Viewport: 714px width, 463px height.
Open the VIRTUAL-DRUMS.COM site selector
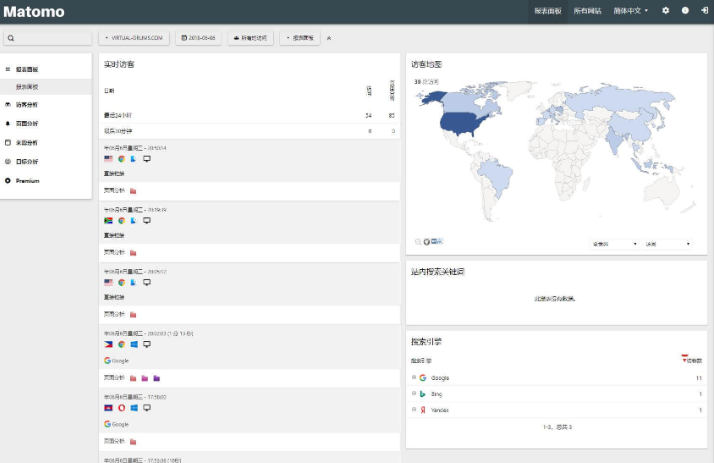pyautogui.click(x=134, y=38)
